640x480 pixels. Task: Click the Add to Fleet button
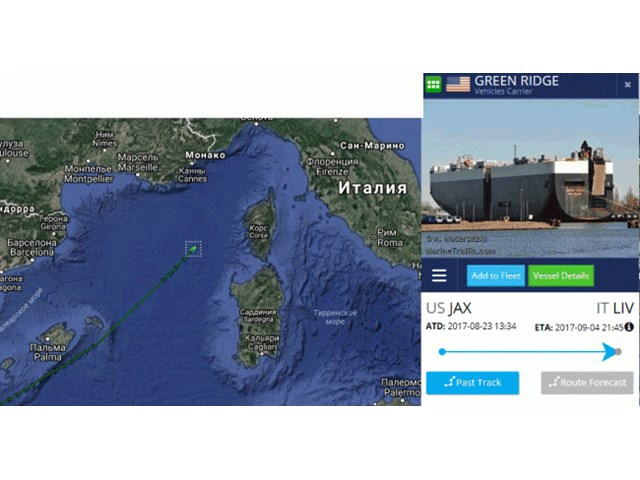pos(496,276)
